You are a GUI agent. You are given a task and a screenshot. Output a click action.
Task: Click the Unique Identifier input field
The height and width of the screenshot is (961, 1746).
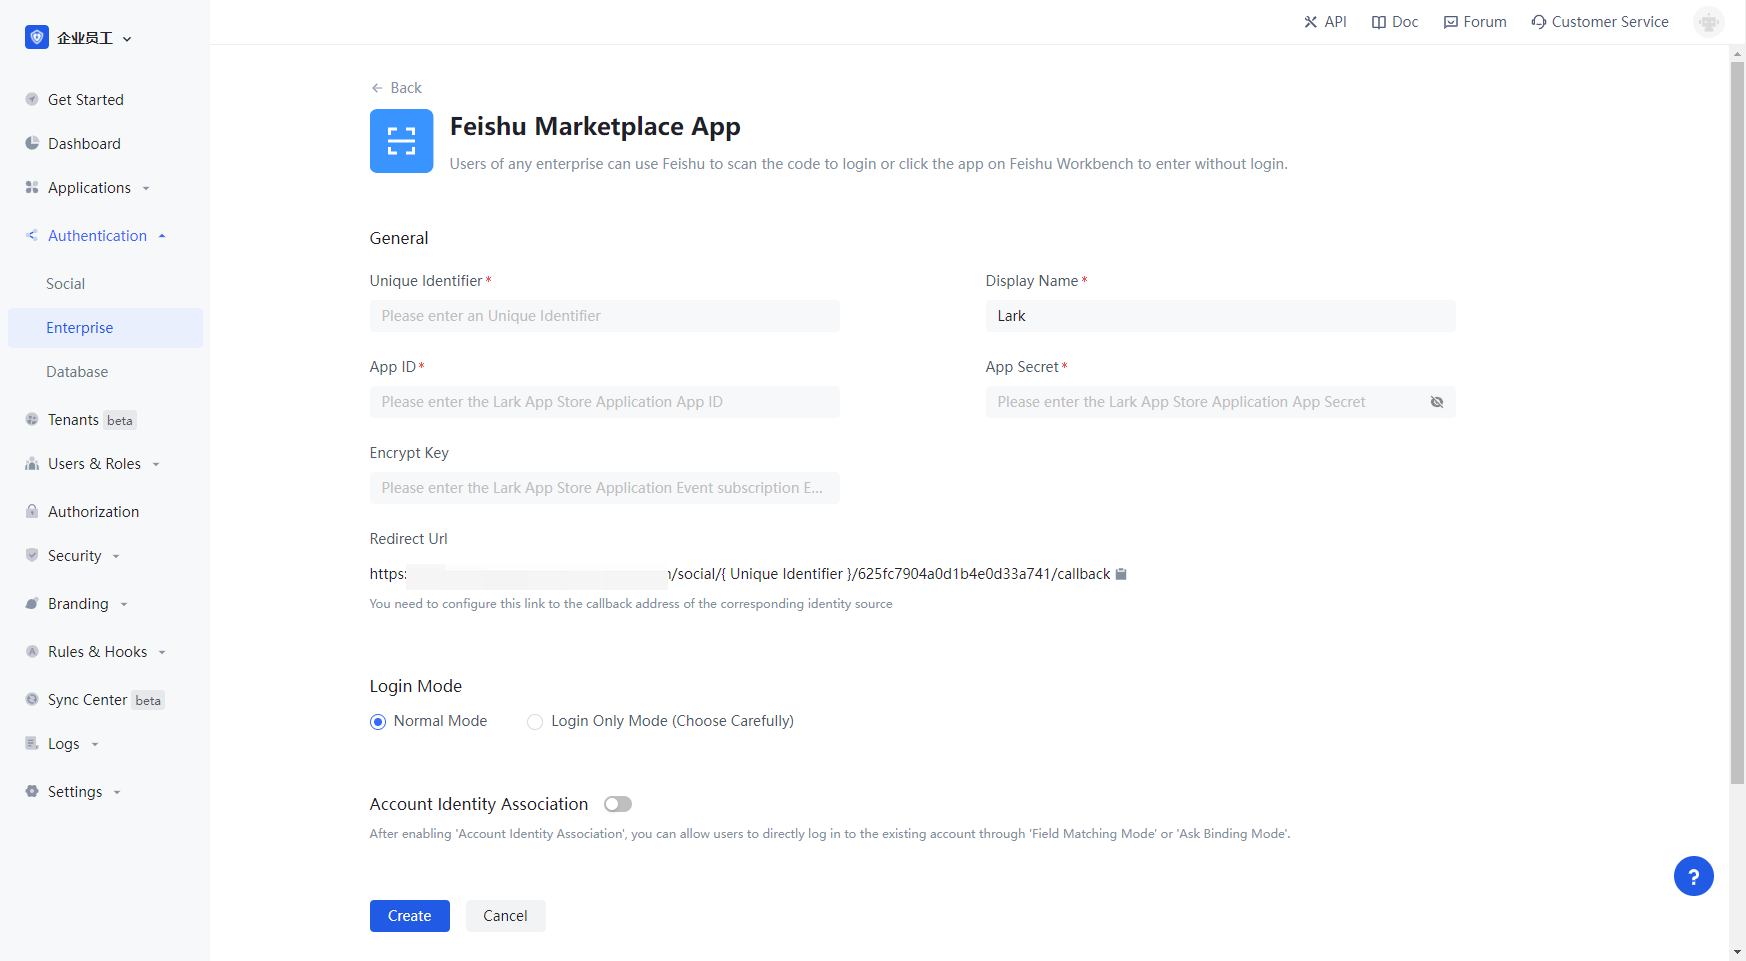pyautogui.click(x=604, y=315)
